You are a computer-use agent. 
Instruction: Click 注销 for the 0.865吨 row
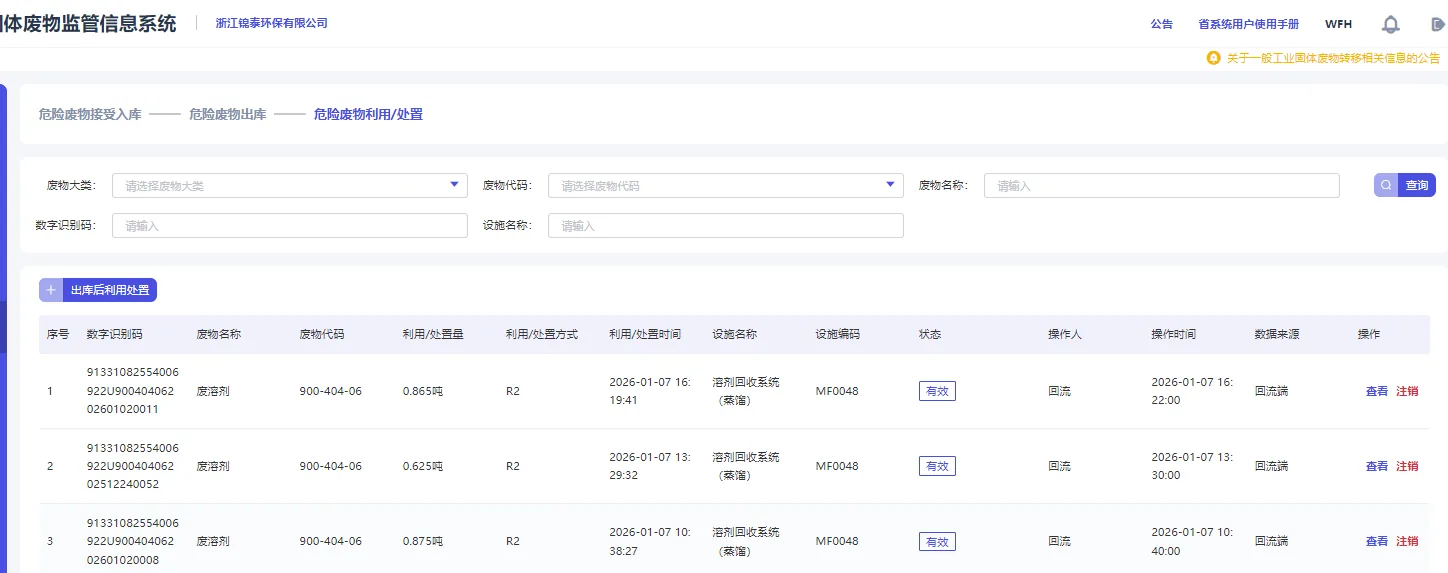point(1407,391)
